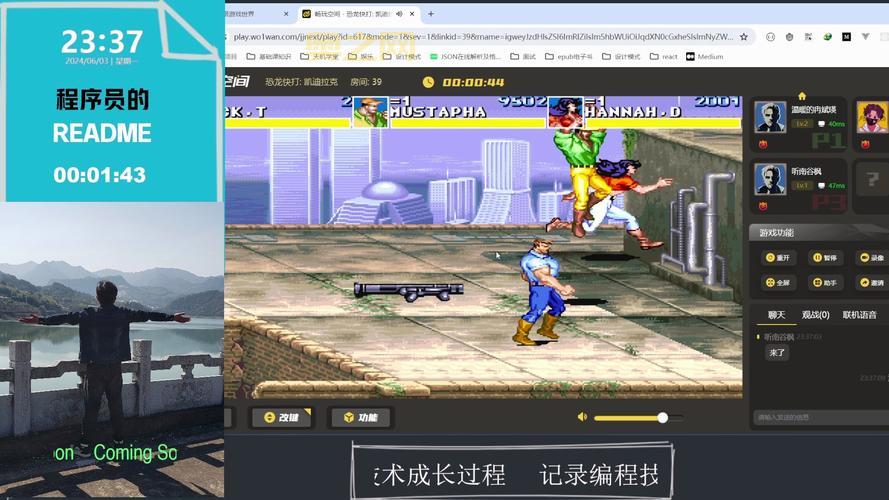Click the QR-code extension icon
Screen dimensions: 889x500
[808, 37]
